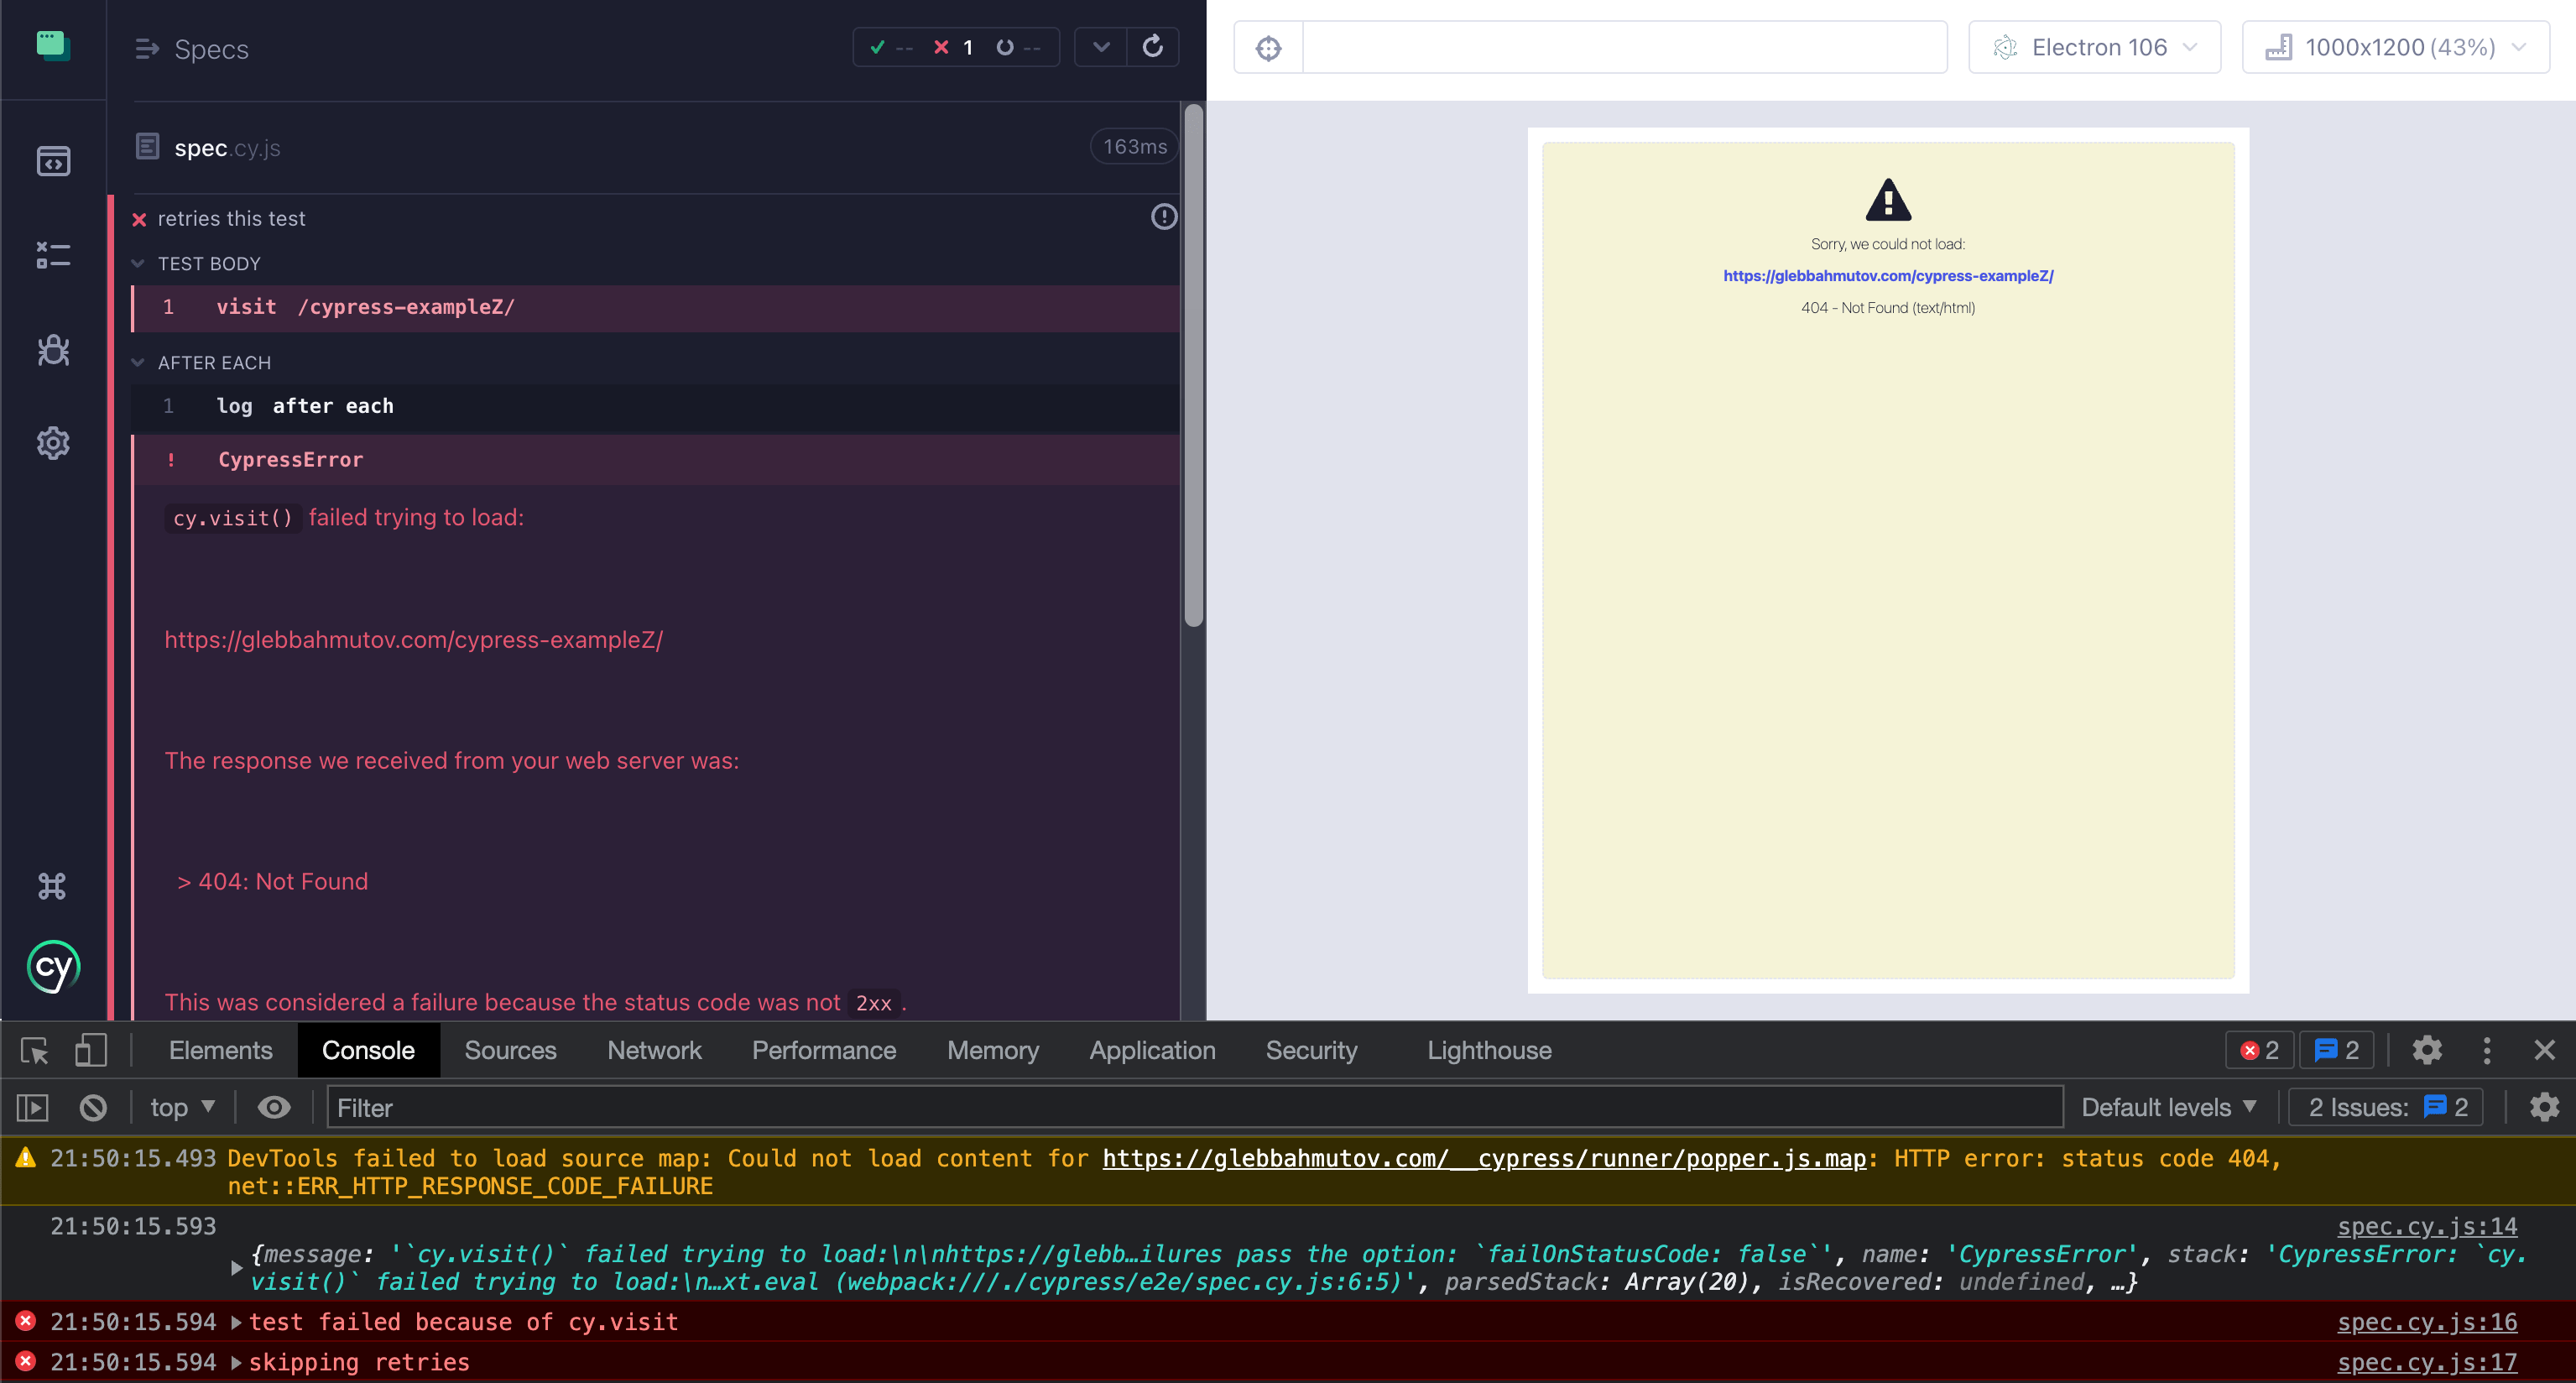The image size is (2576, 1383).
Task: Click the command log vertical scrollbar
Action: [1193, 365]
